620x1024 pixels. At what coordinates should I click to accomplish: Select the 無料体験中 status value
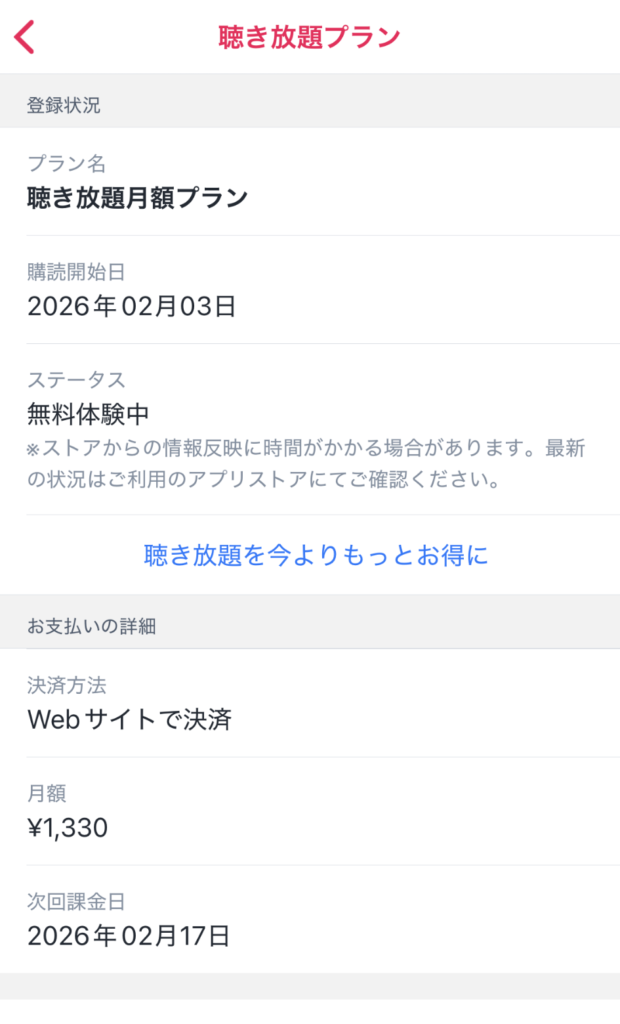[88, 414]
